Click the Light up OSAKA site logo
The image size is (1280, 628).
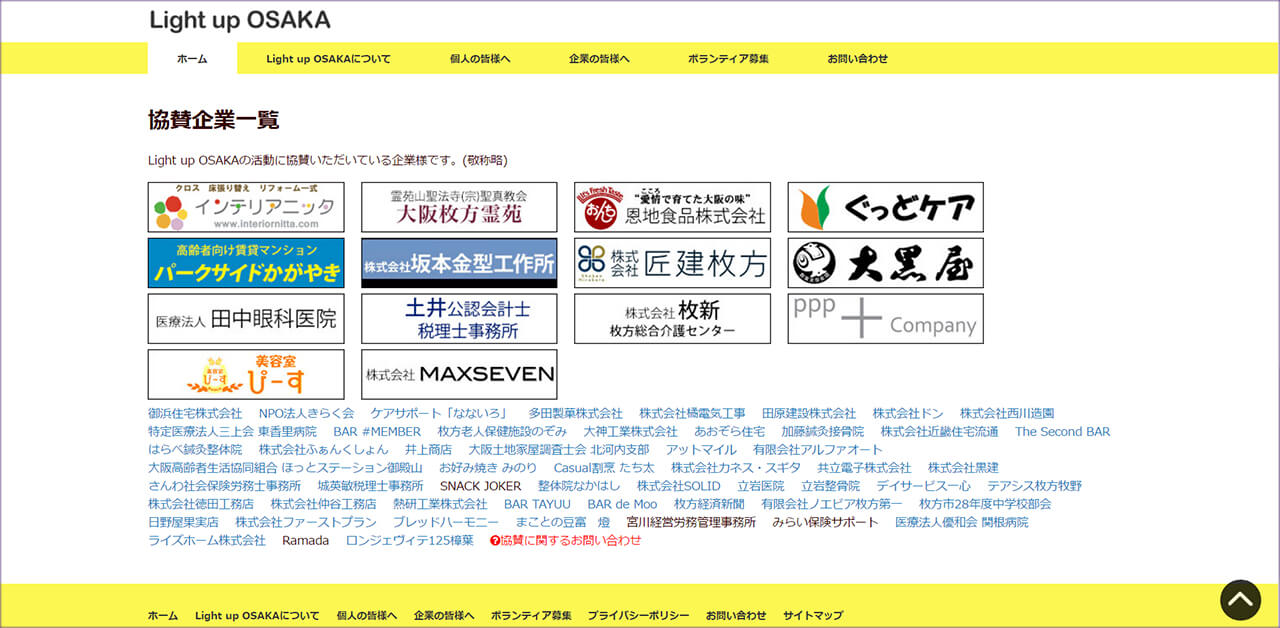click(240, 20)
